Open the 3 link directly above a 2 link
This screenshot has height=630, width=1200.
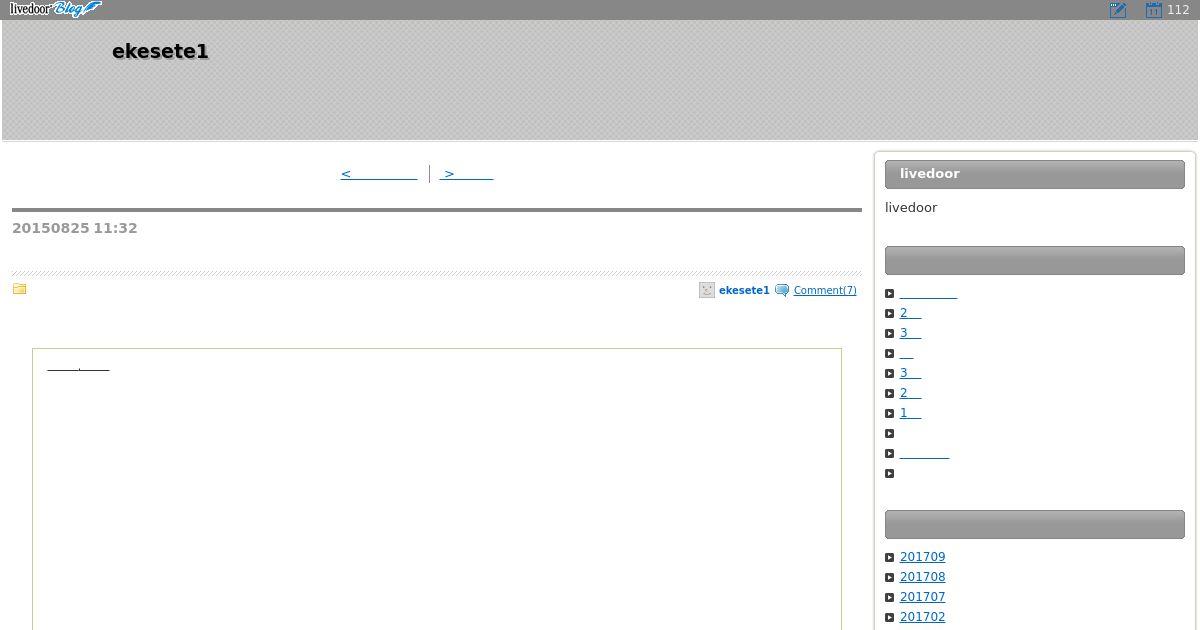point(910,373)
